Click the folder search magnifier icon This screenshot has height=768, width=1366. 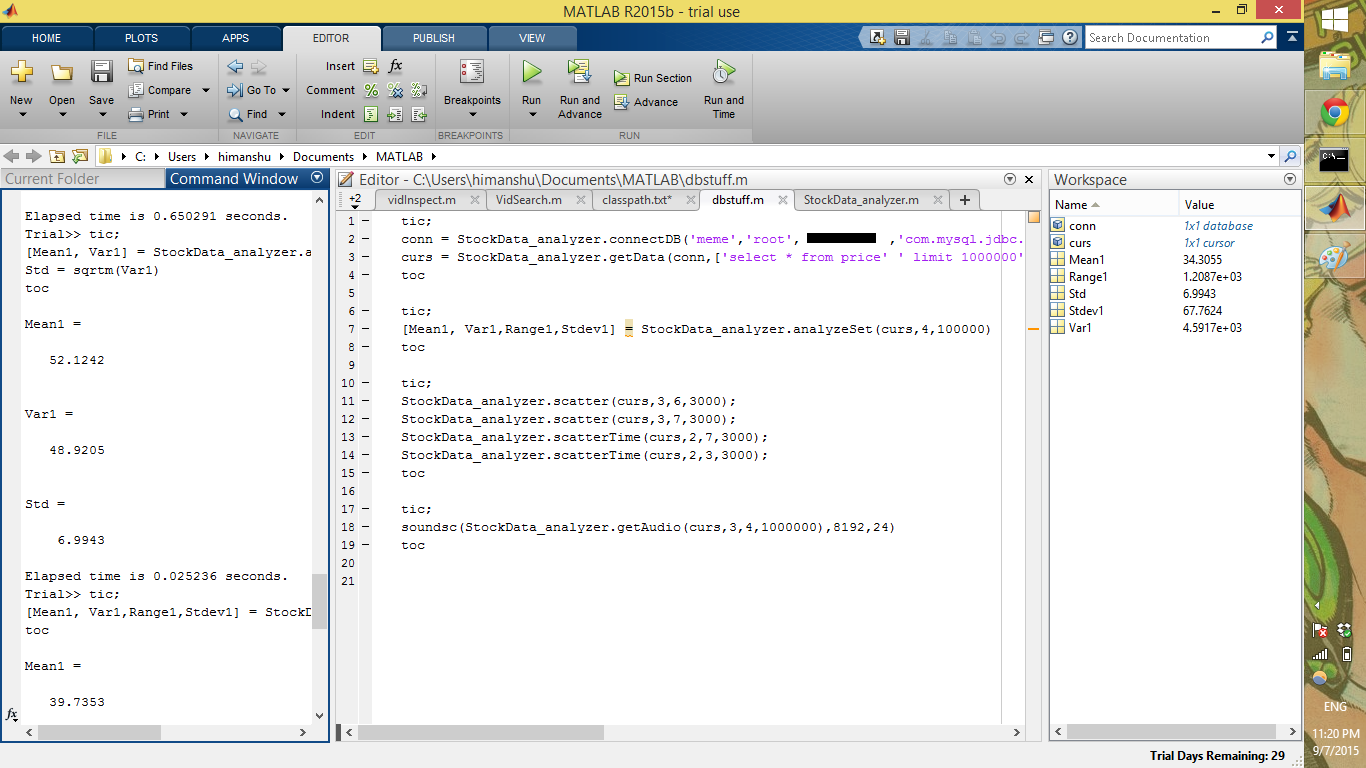tap(1290, 157)
